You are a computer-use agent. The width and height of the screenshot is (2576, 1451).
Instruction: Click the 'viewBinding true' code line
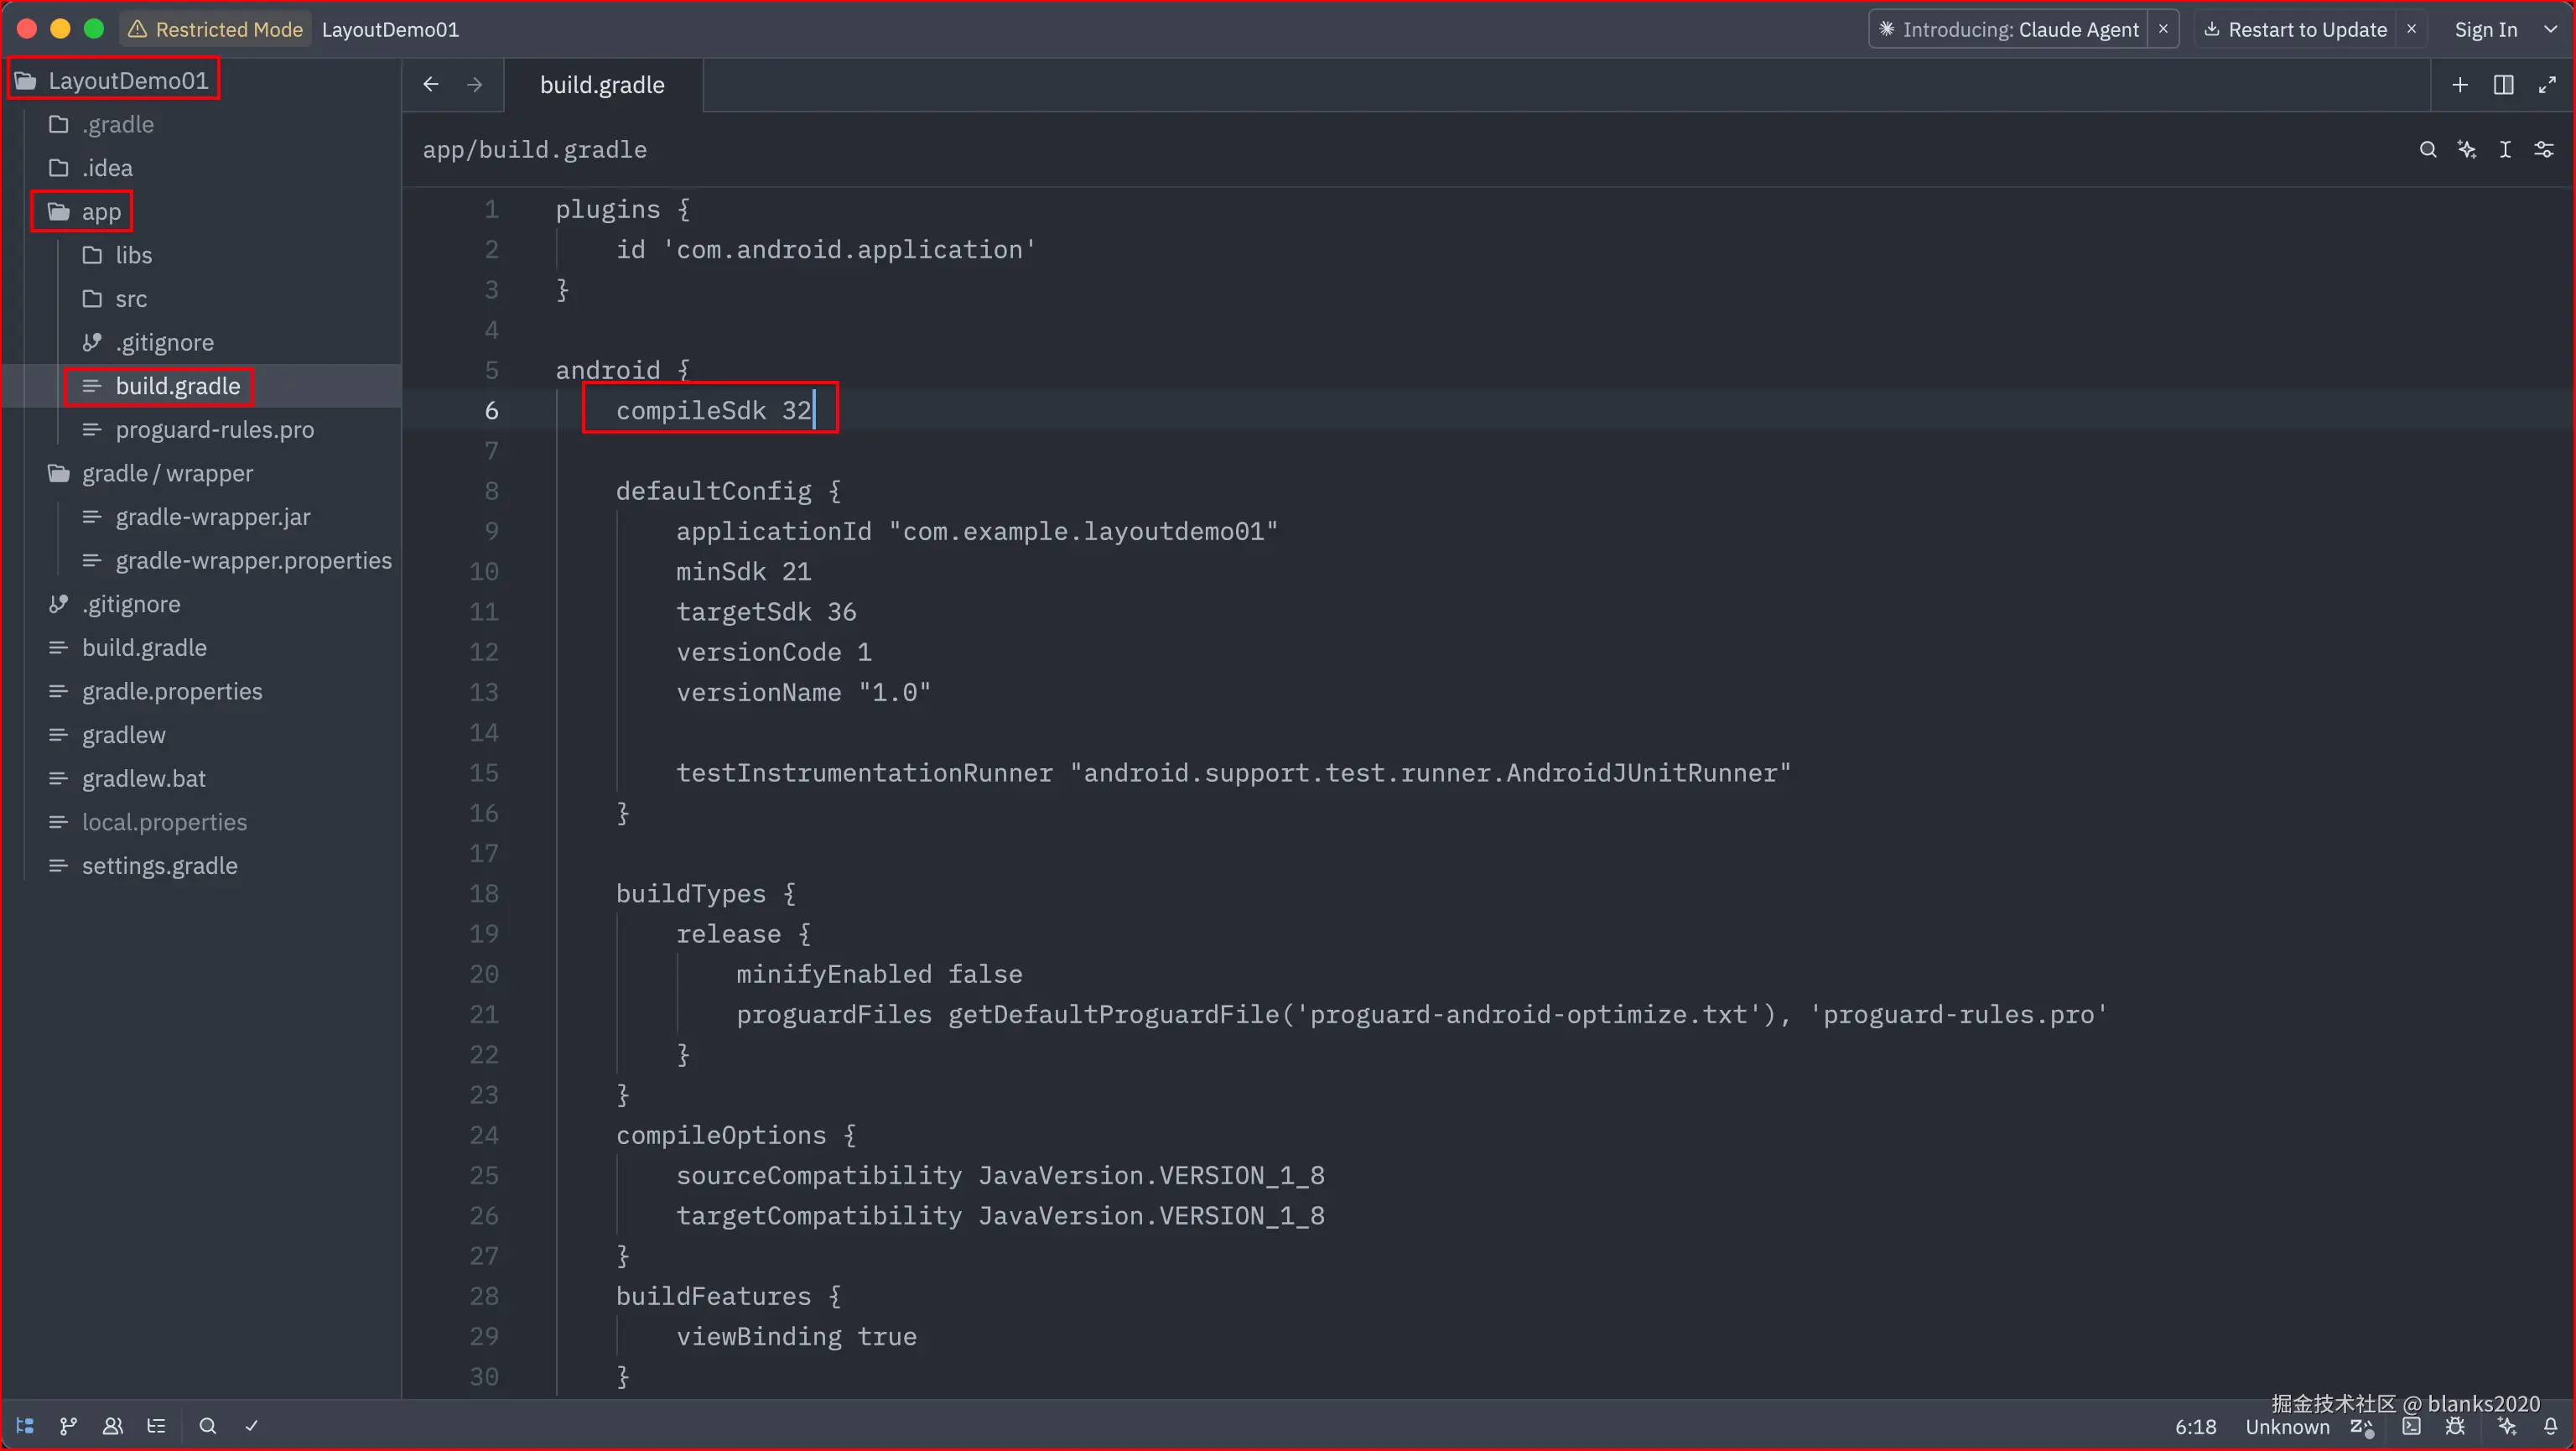(796, 1337)
